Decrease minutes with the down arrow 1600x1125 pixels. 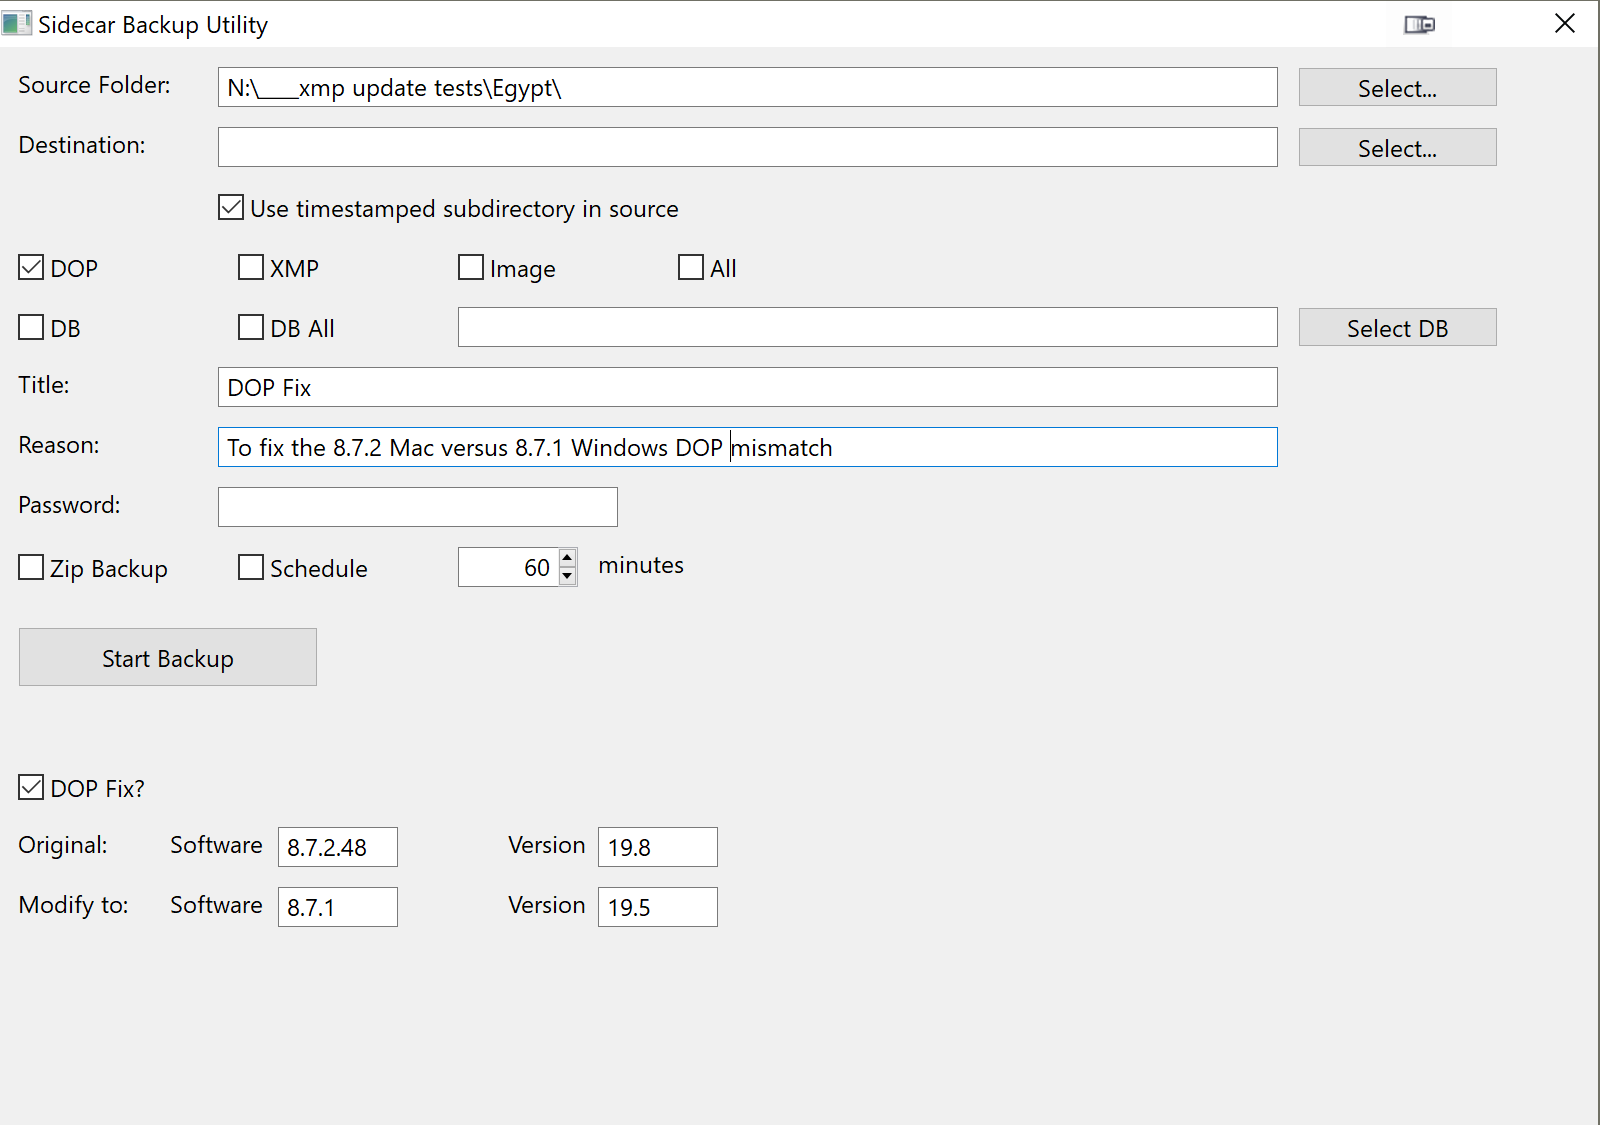(567, 576)
